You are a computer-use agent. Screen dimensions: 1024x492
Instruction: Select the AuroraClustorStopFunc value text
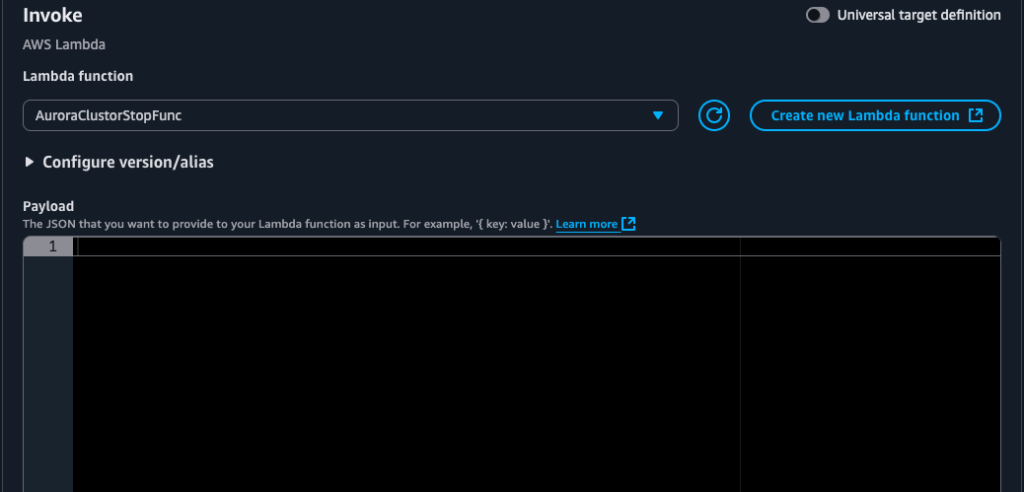[x=108, y=116]
